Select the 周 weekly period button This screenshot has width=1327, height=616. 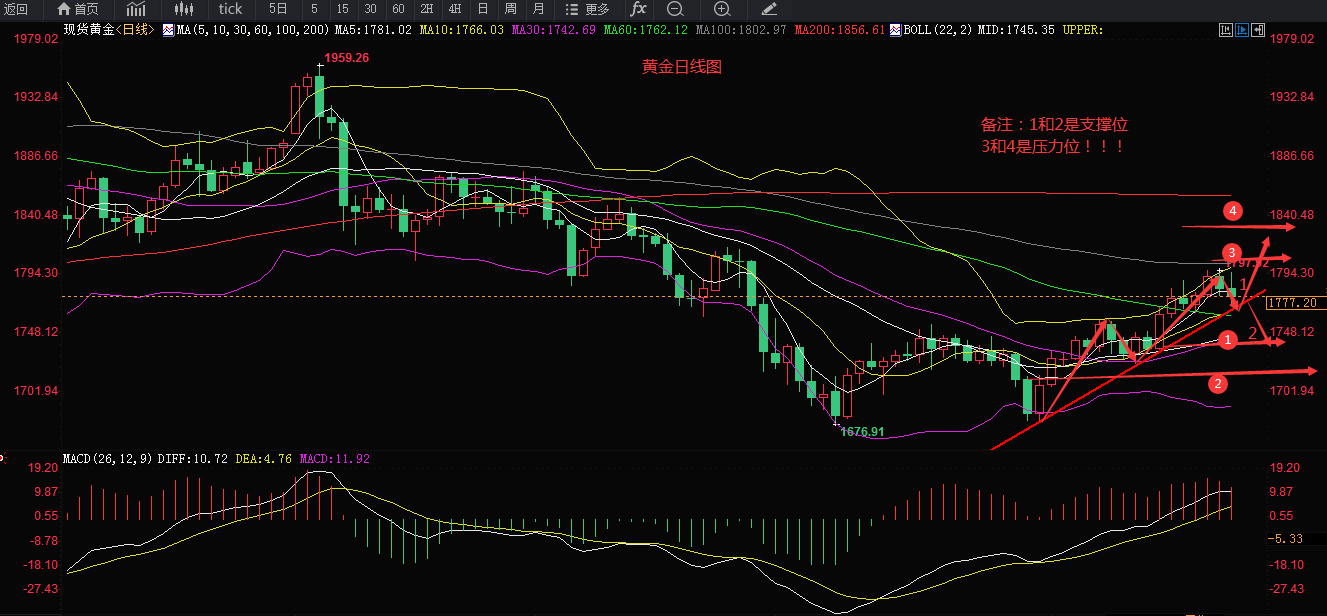[510, 9]
